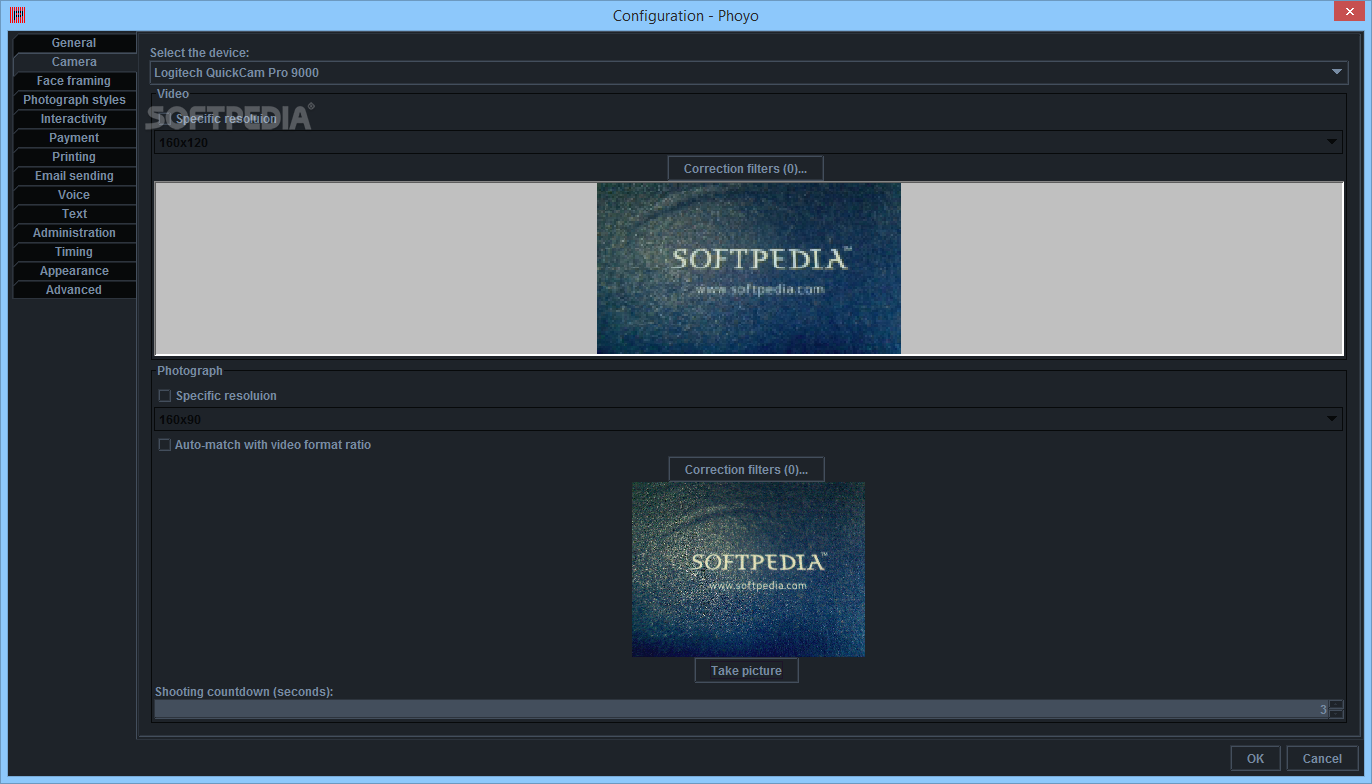Viewport: 1372px width, 784px height.
Task: Click the Take picture button
Action: 746,671
